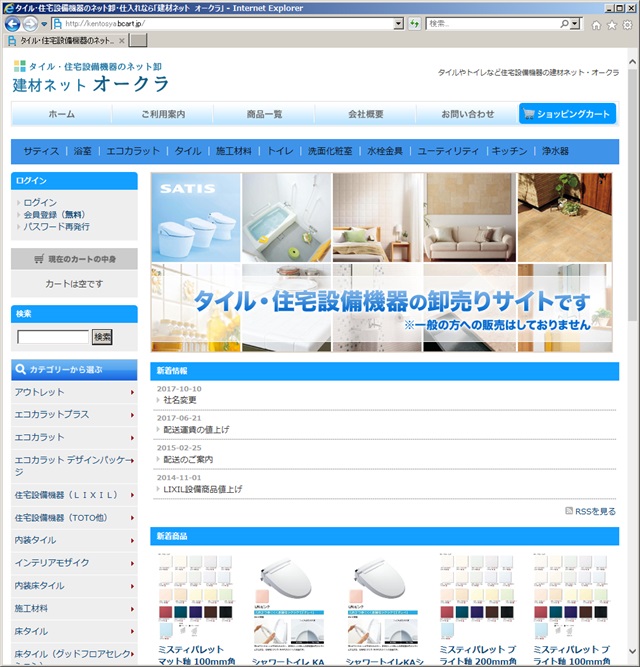640x667 pixels.
Task: Click the SATIS toilet banner image
Action: coord(196,217)
